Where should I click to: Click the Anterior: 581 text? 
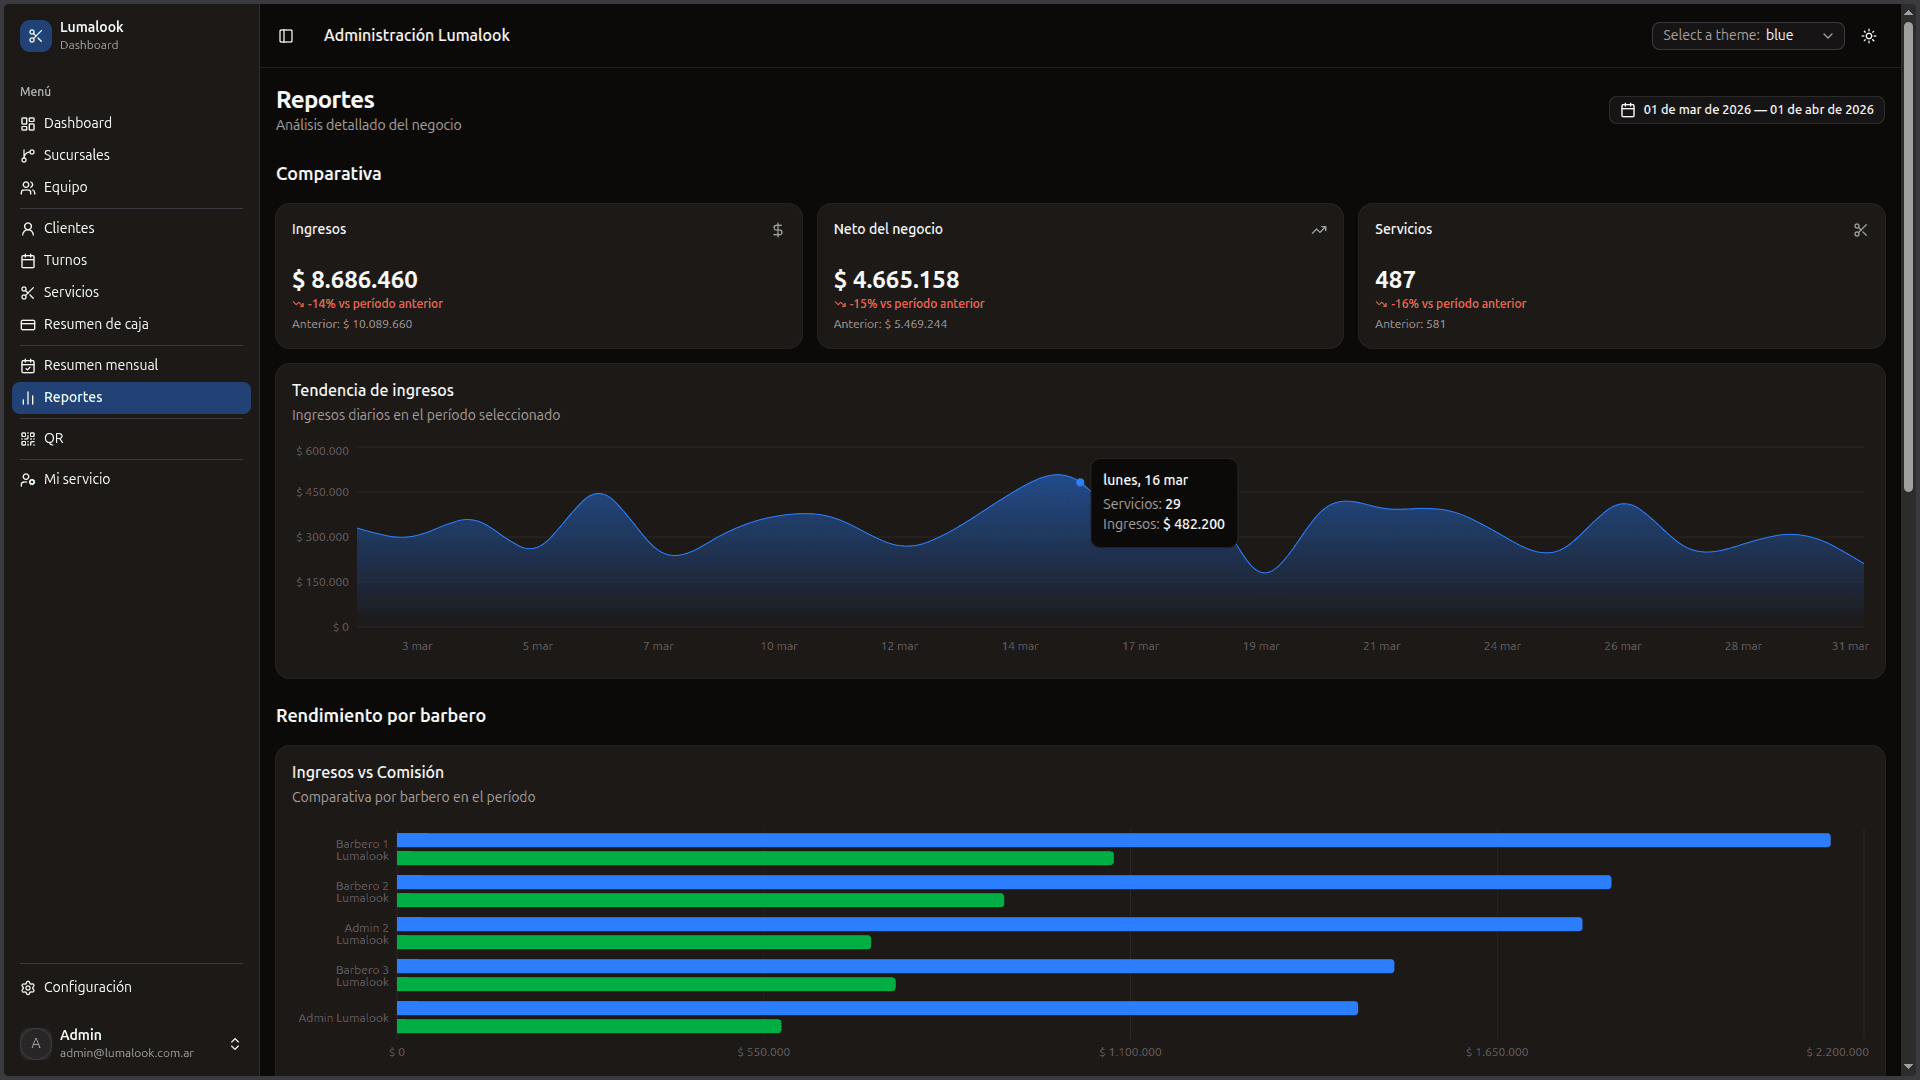[x=1410, y=324]
